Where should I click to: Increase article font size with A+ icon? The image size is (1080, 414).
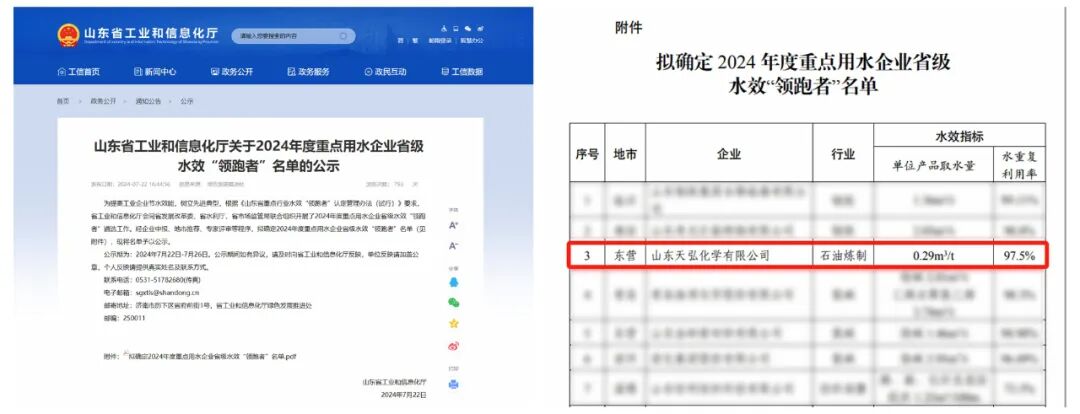coord(453,225)
